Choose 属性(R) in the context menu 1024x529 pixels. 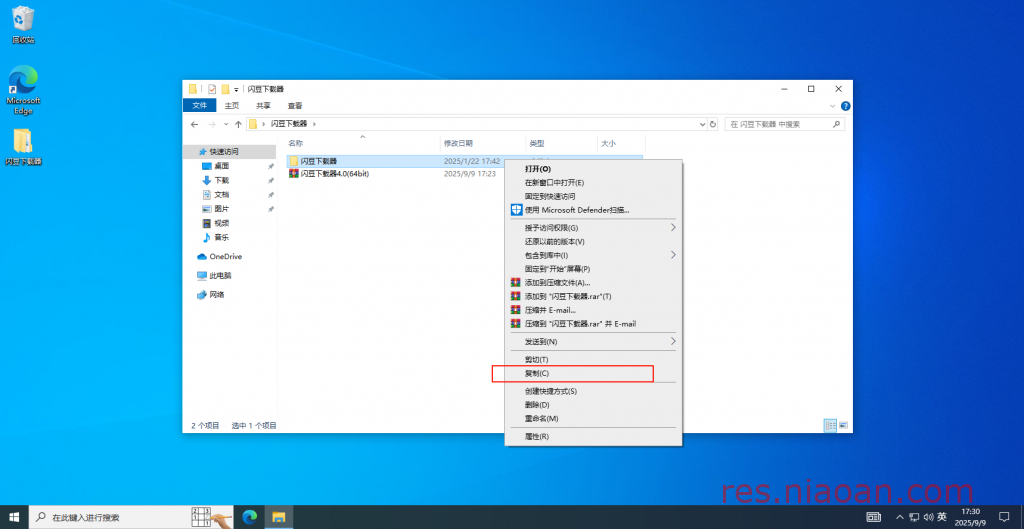pos(593,436)
